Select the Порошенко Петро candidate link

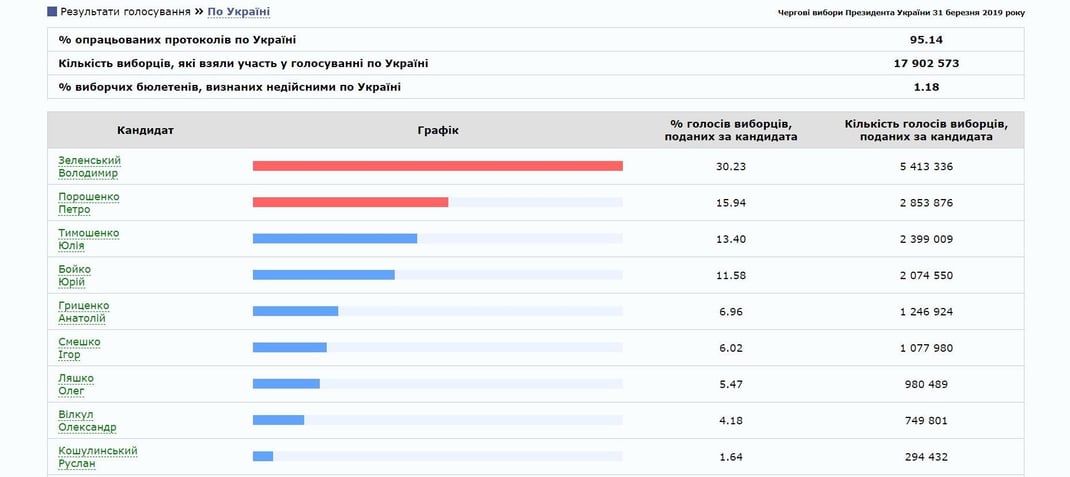point(89,203)
